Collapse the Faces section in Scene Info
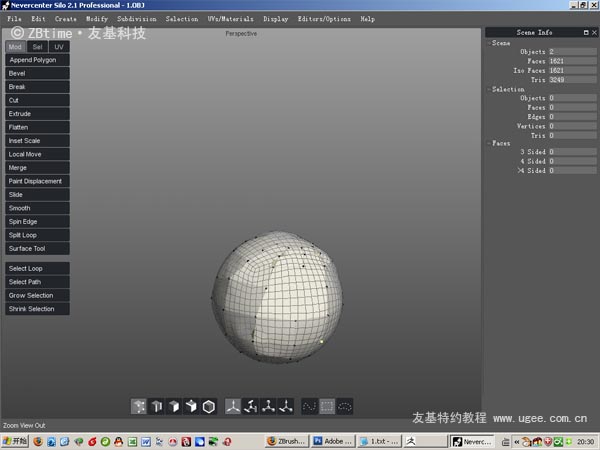The width and height of the screenshot is (600, 450). [x=489, y=143]
